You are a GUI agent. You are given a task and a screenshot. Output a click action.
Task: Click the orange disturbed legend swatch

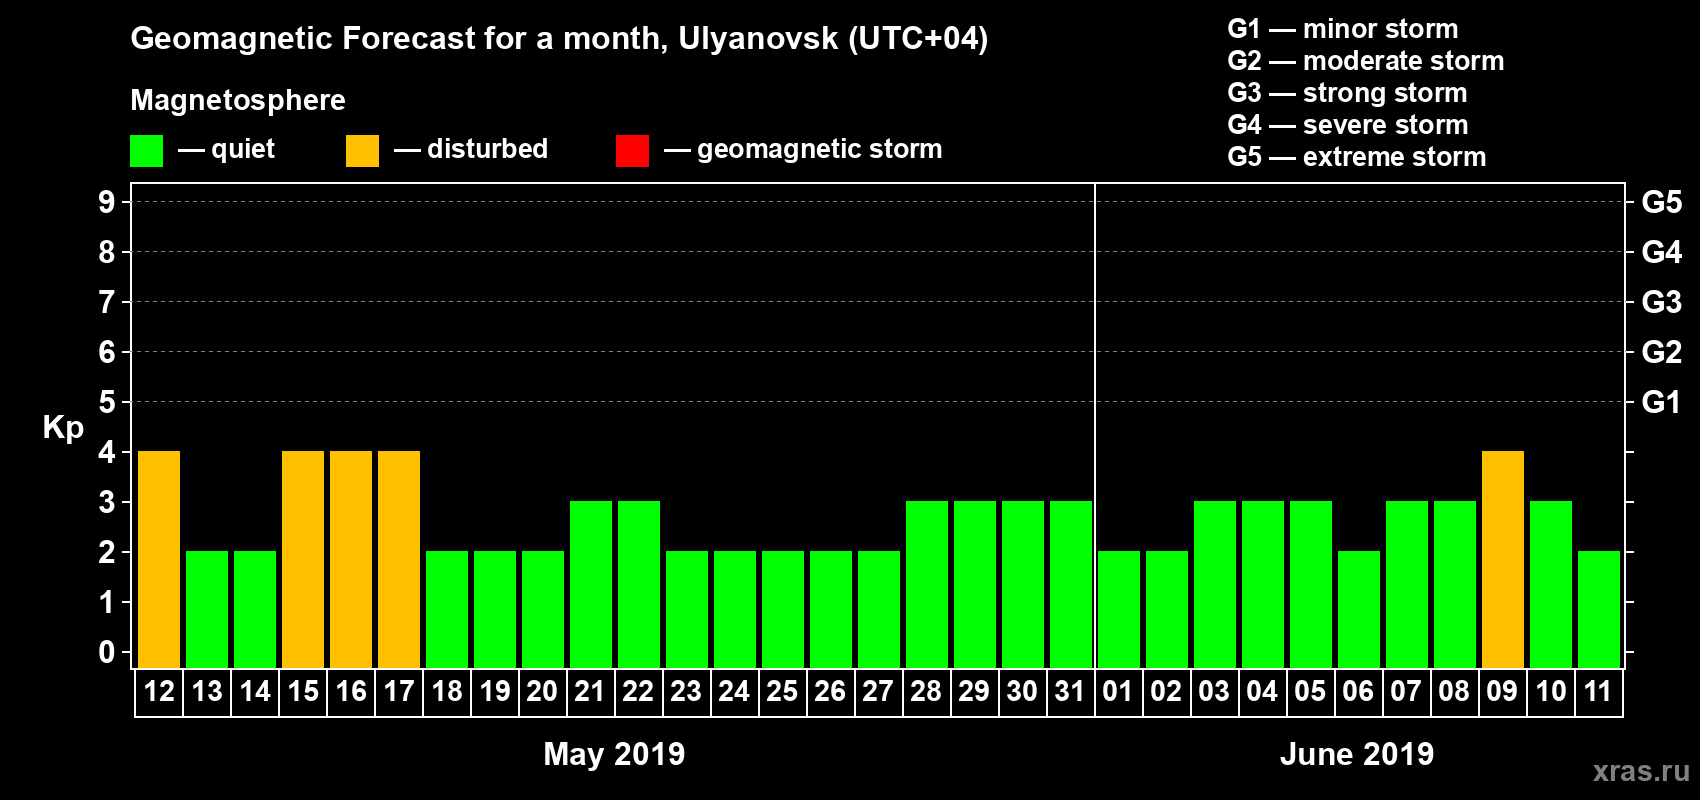[362, 151]
